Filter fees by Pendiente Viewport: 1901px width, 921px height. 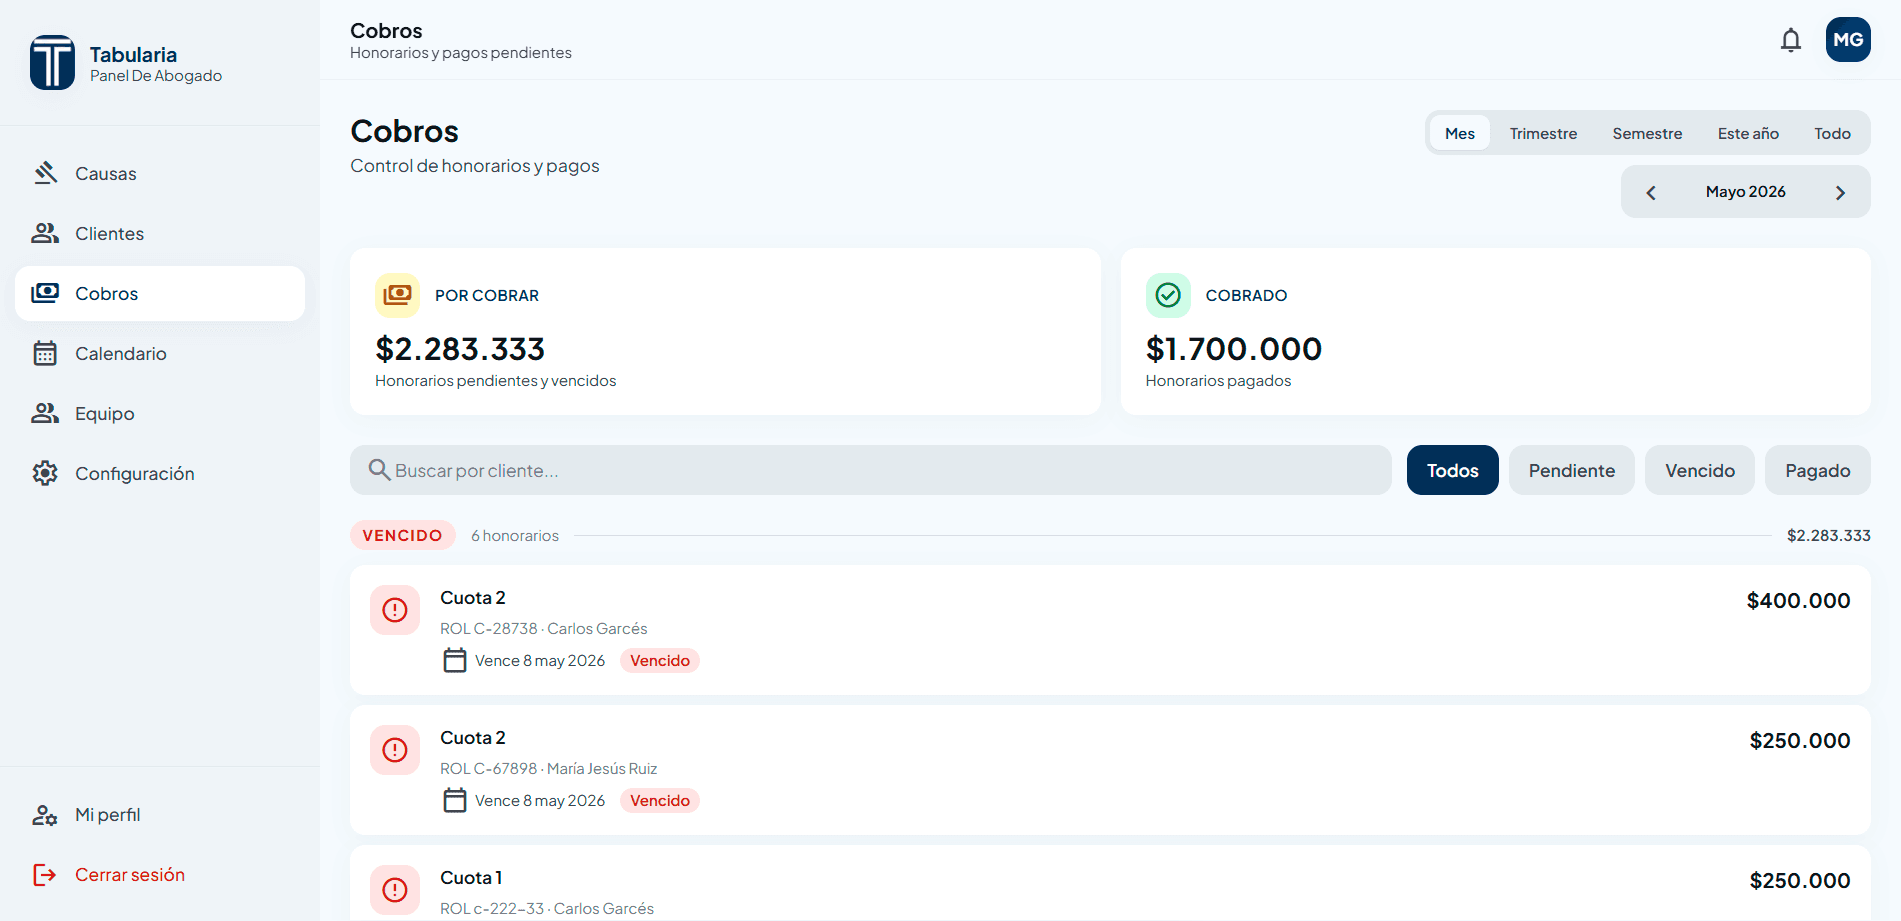[1572, 470]
